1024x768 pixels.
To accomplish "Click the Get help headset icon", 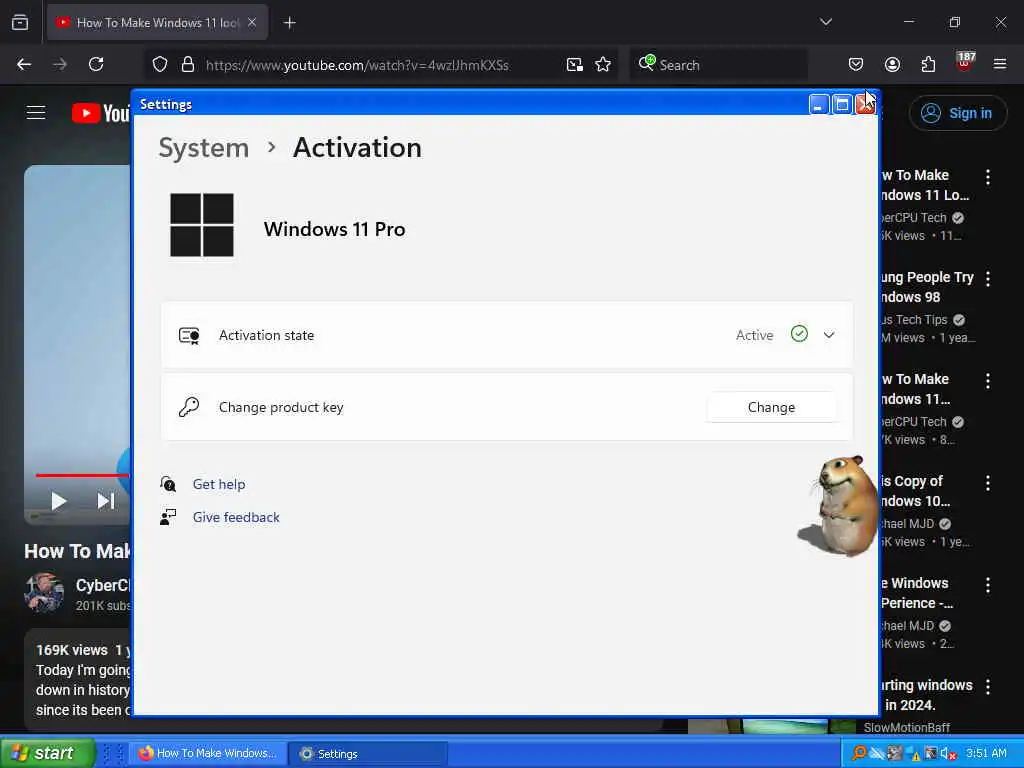I will point(168,484).
